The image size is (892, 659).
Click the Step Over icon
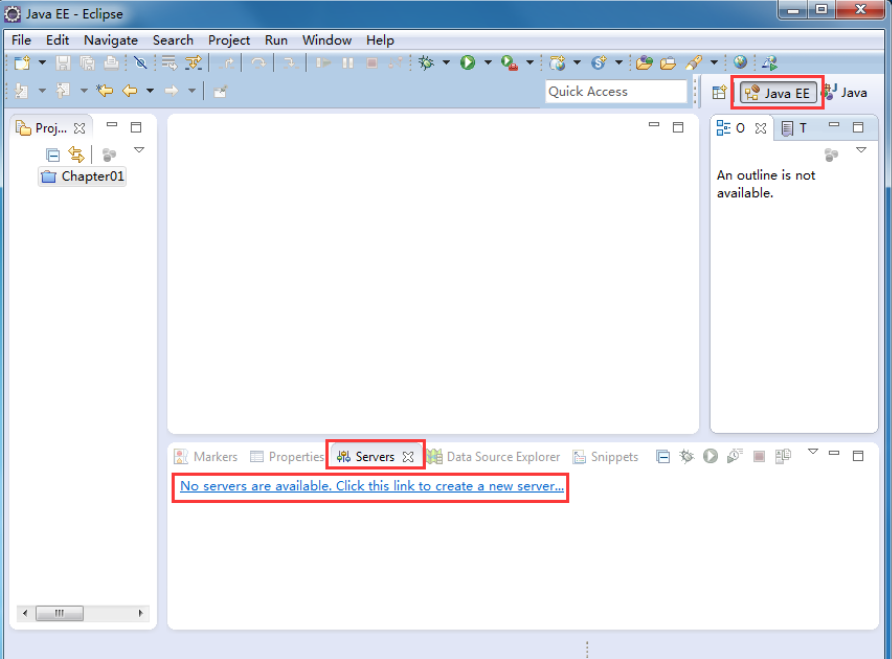tap(259, 63)
